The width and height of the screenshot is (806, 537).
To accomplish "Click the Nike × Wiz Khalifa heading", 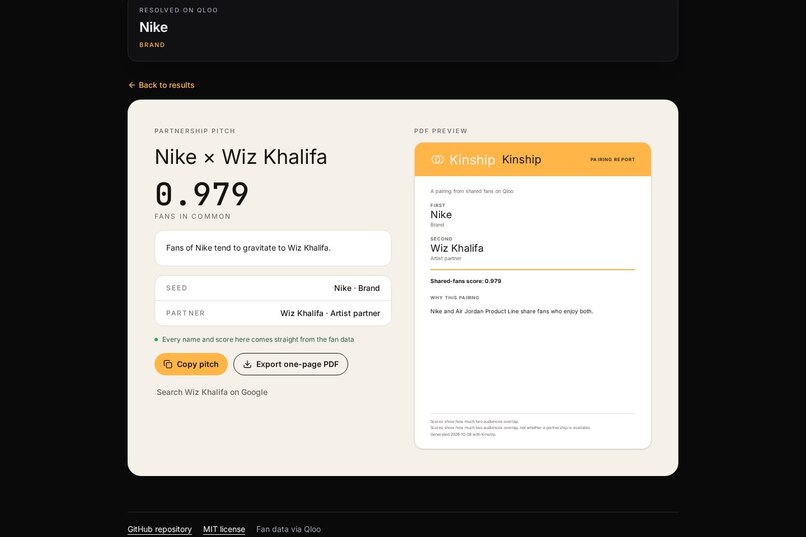I will [x=241, y=157].
